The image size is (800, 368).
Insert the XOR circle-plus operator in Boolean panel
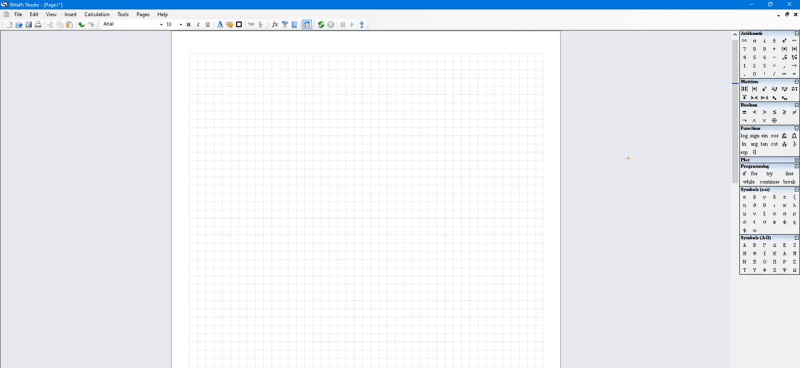tap(774, 120)
